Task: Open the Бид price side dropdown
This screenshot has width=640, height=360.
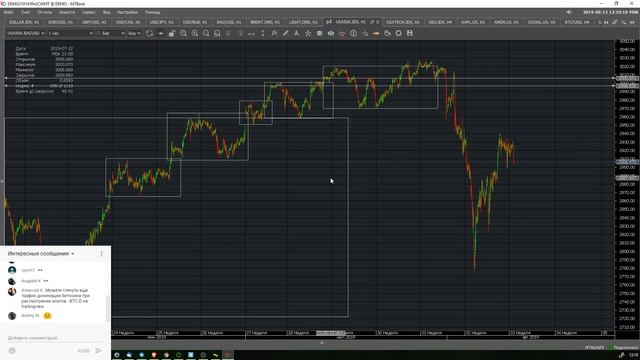Action: click(134, 33)
